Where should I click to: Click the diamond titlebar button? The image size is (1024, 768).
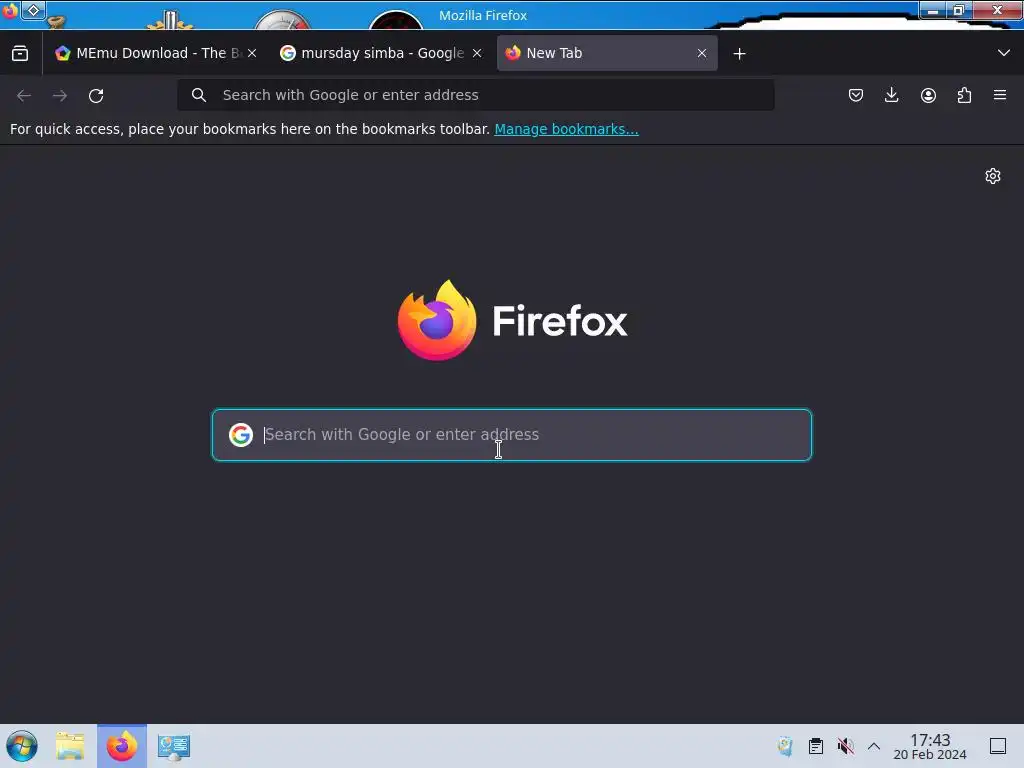point(34,10)
